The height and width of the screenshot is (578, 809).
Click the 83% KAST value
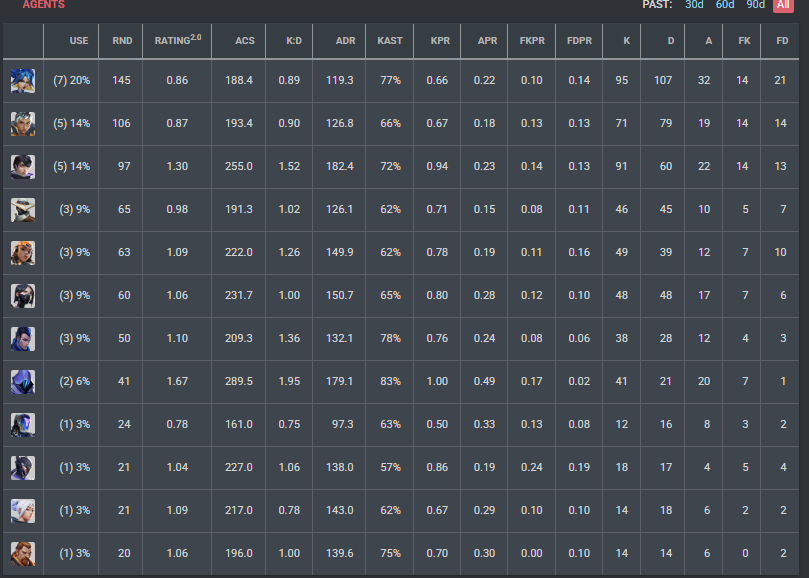coord(390,381)
